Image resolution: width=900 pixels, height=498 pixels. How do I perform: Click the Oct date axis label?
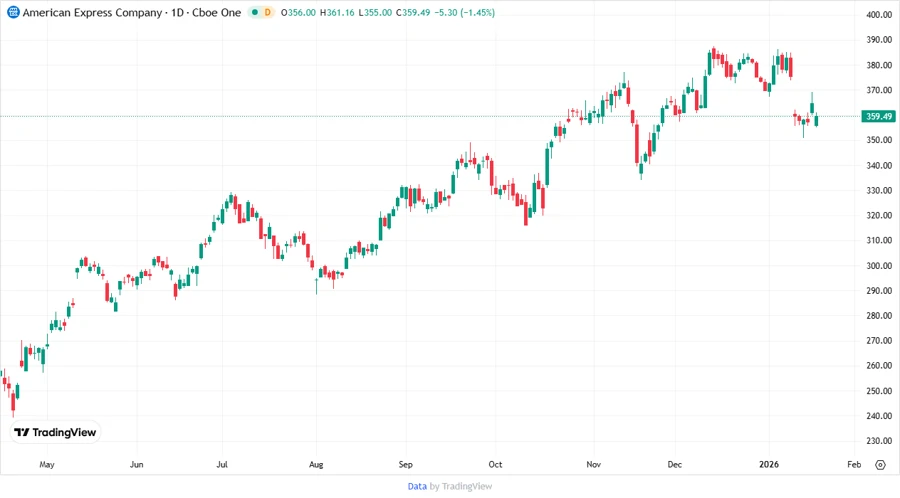[x=495, y=465]
